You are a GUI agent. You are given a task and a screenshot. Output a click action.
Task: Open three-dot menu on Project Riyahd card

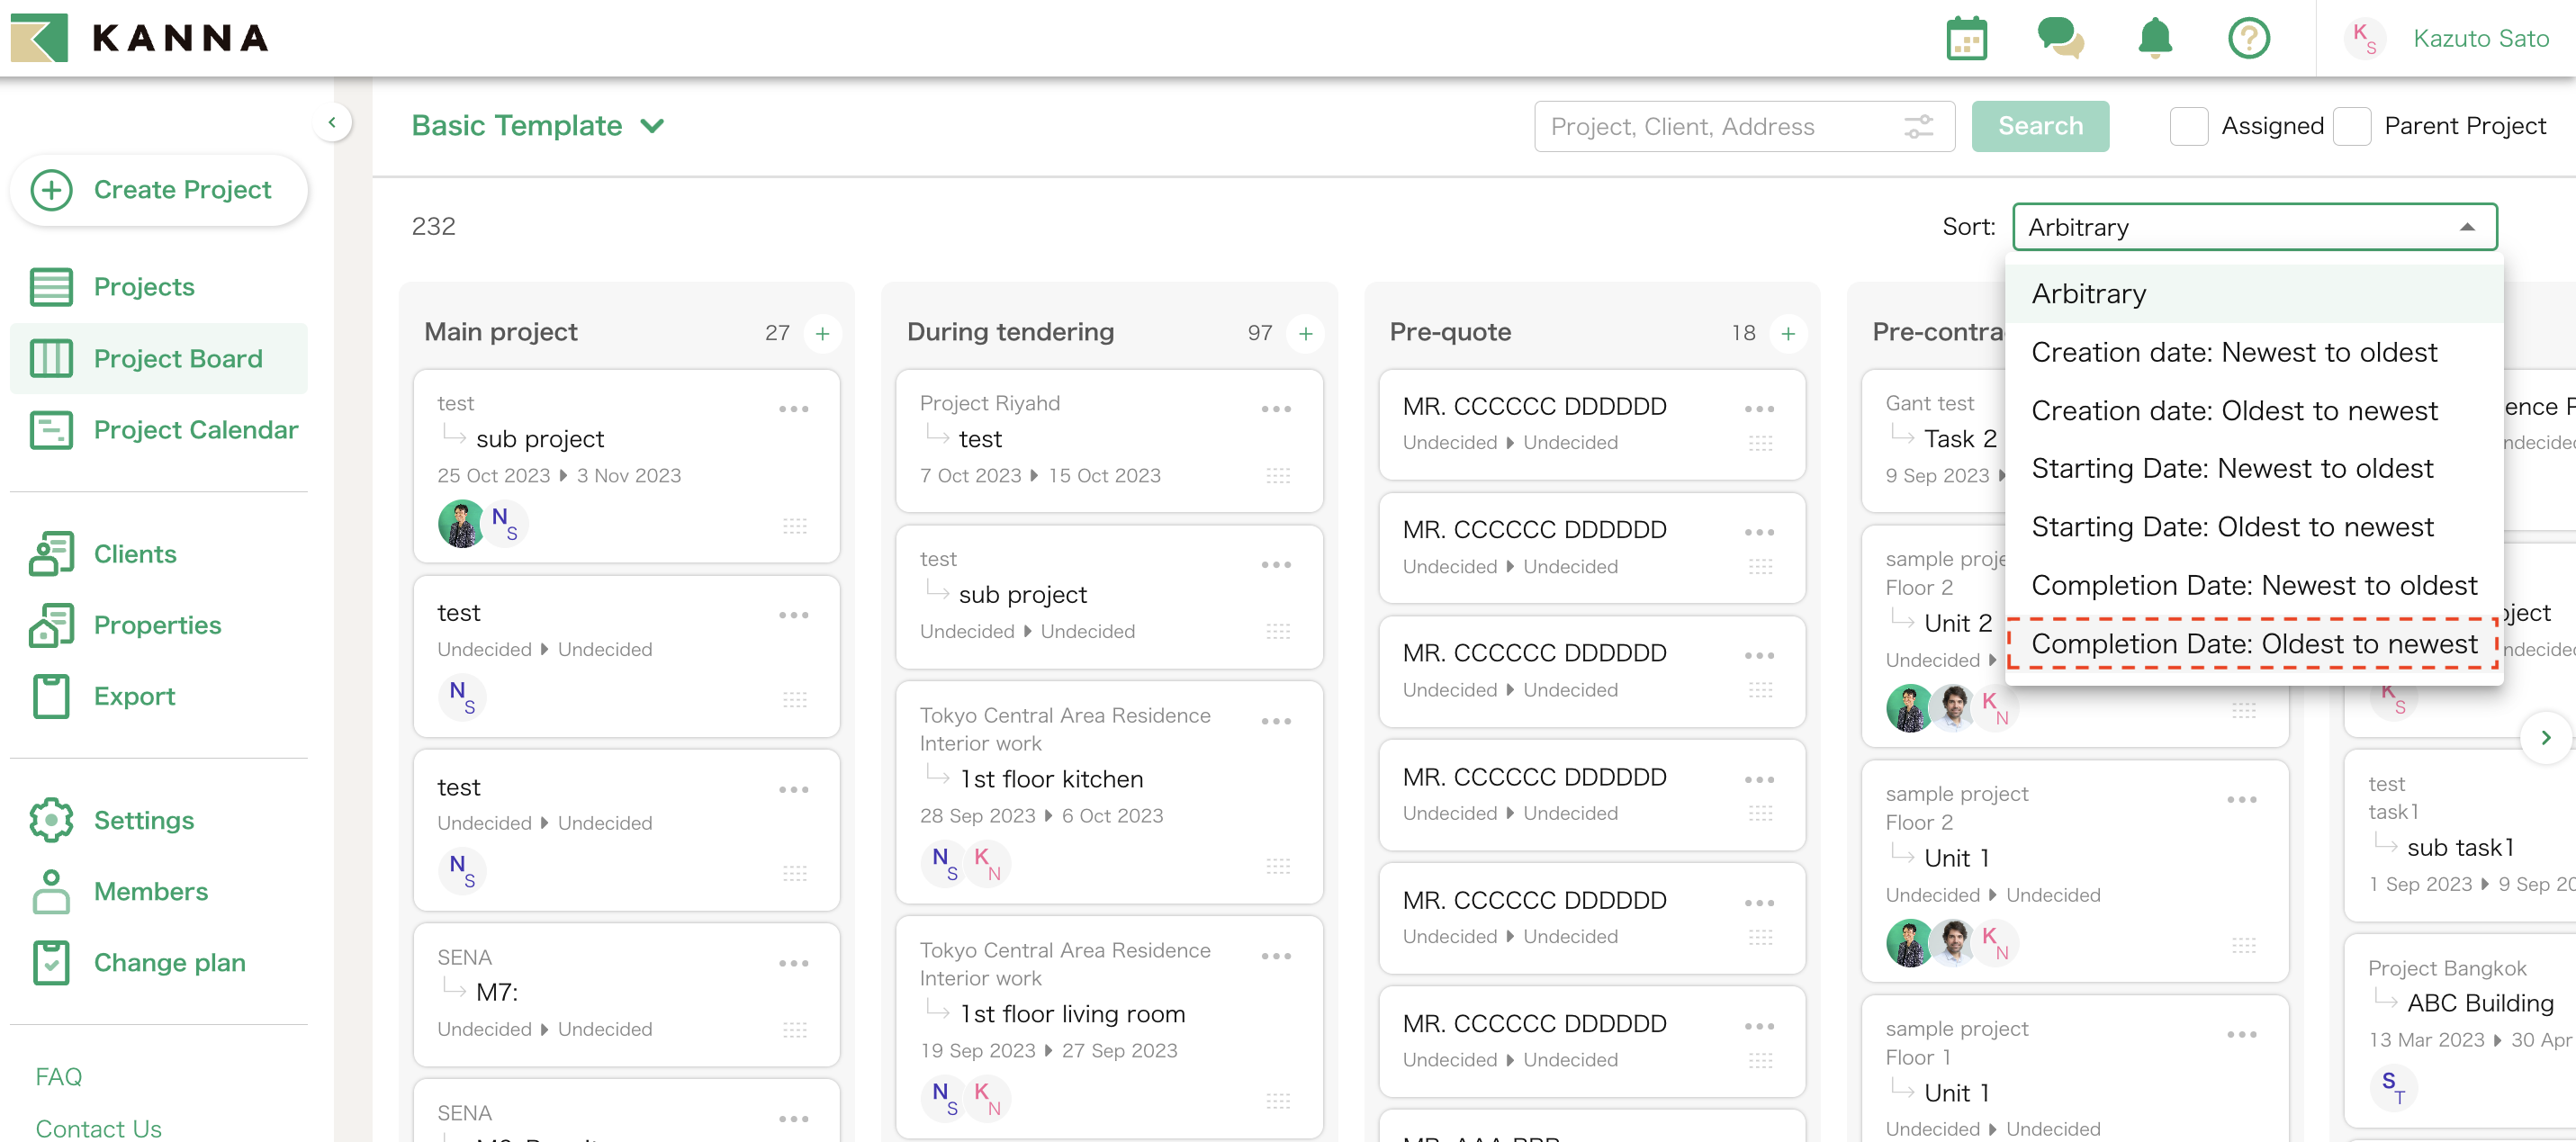tap(1275, 409)
